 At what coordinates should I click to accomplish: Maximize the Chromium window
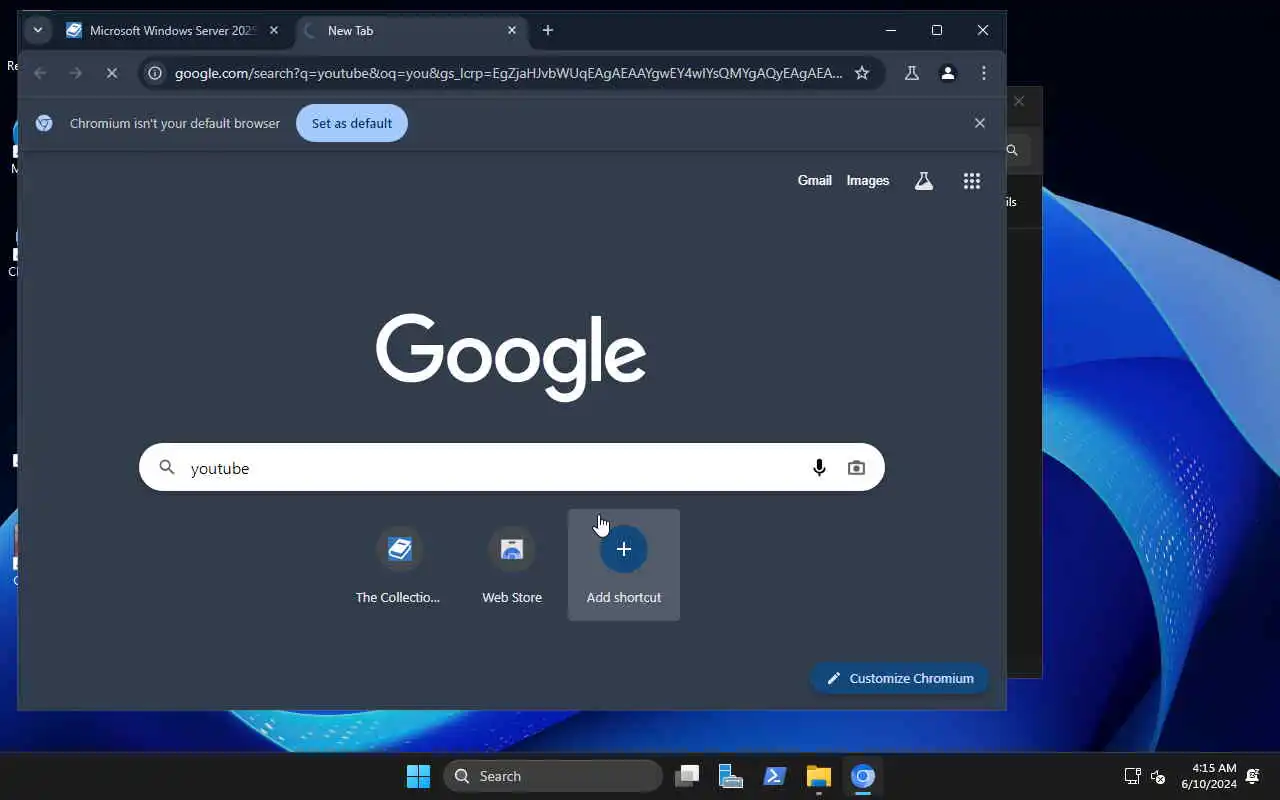click(x=937, y=30)
